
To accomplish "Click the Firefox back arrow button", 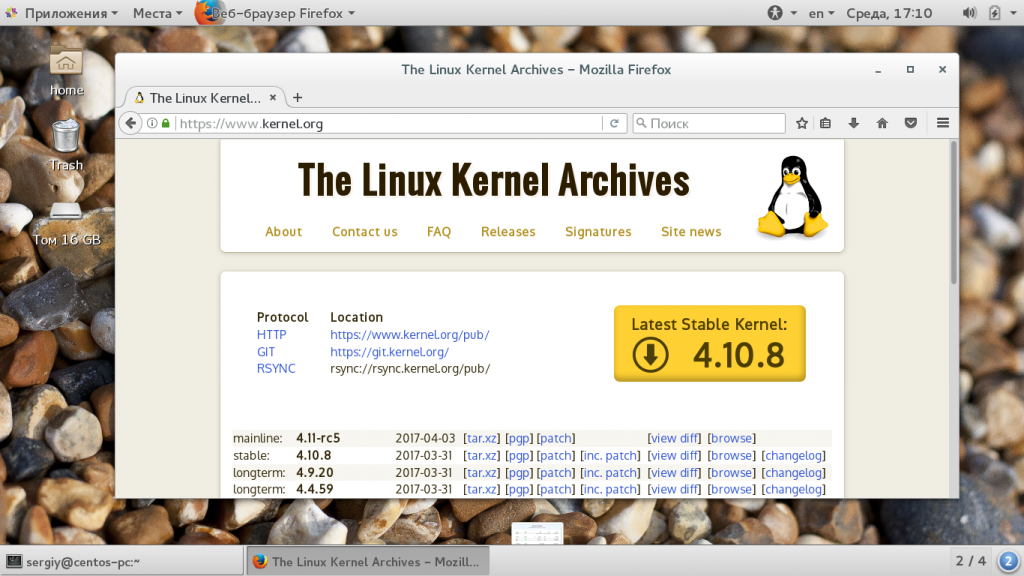I will point(131,123).
